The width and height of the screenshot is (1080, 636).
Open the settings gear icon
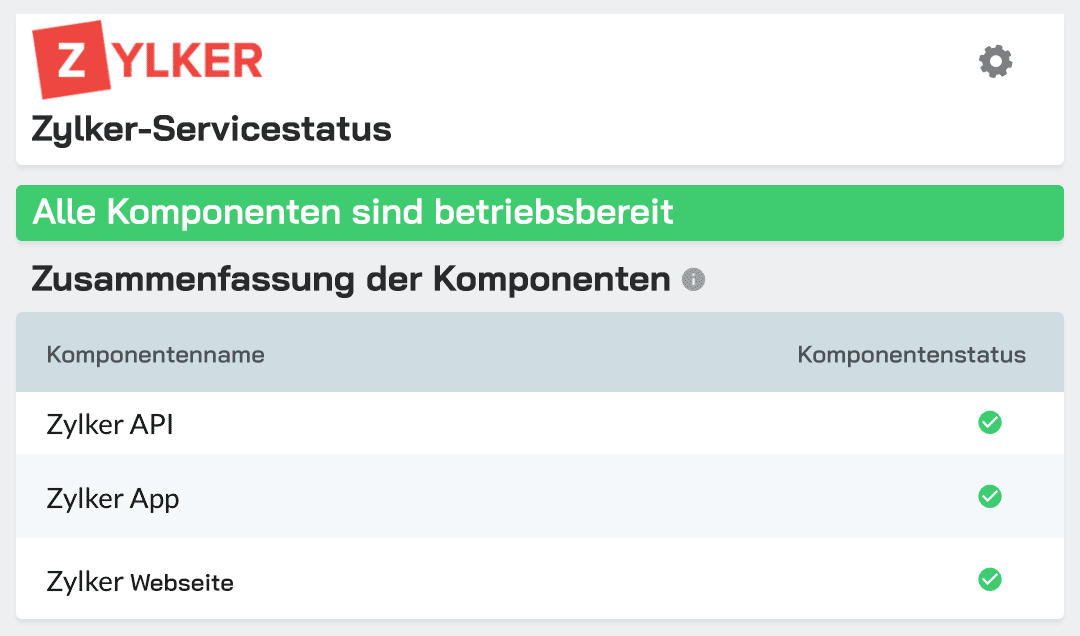(x=994, y=61)
